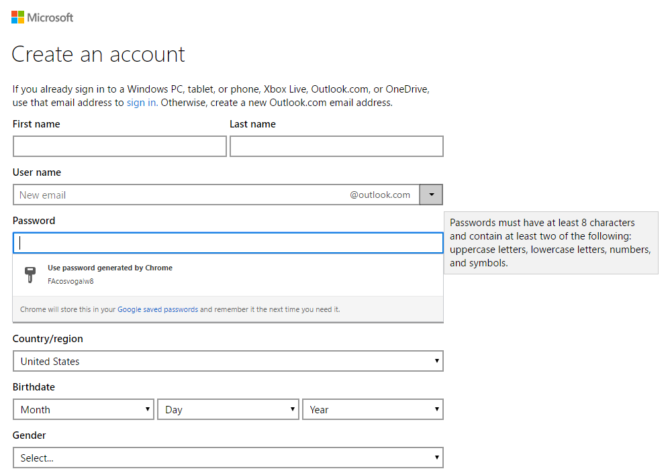Choose 'Use password generated by Chrome' suggestion

[228, 275]
